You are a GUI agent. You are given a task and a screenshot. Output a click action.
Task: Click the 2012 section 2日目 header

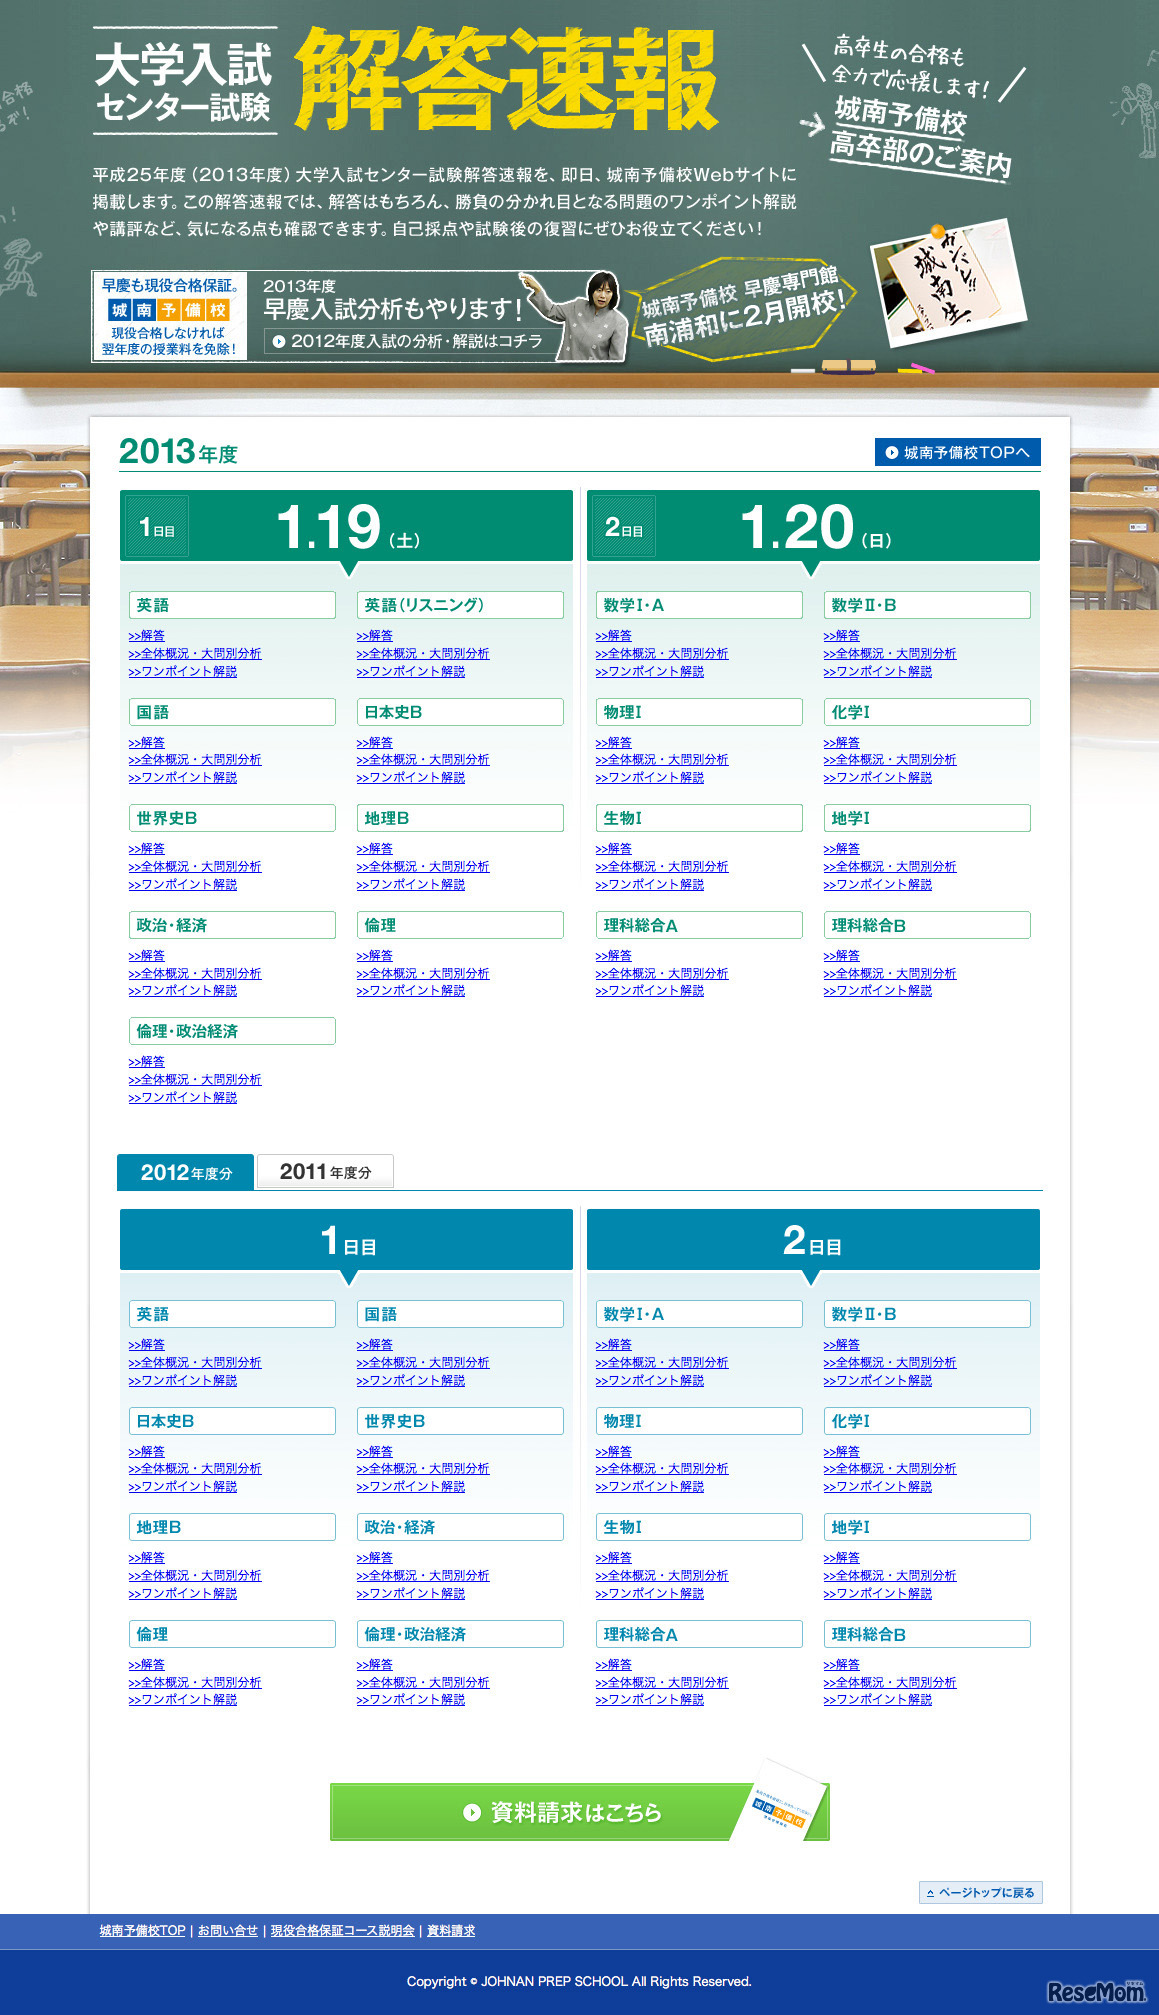[x=813, y=1240]
